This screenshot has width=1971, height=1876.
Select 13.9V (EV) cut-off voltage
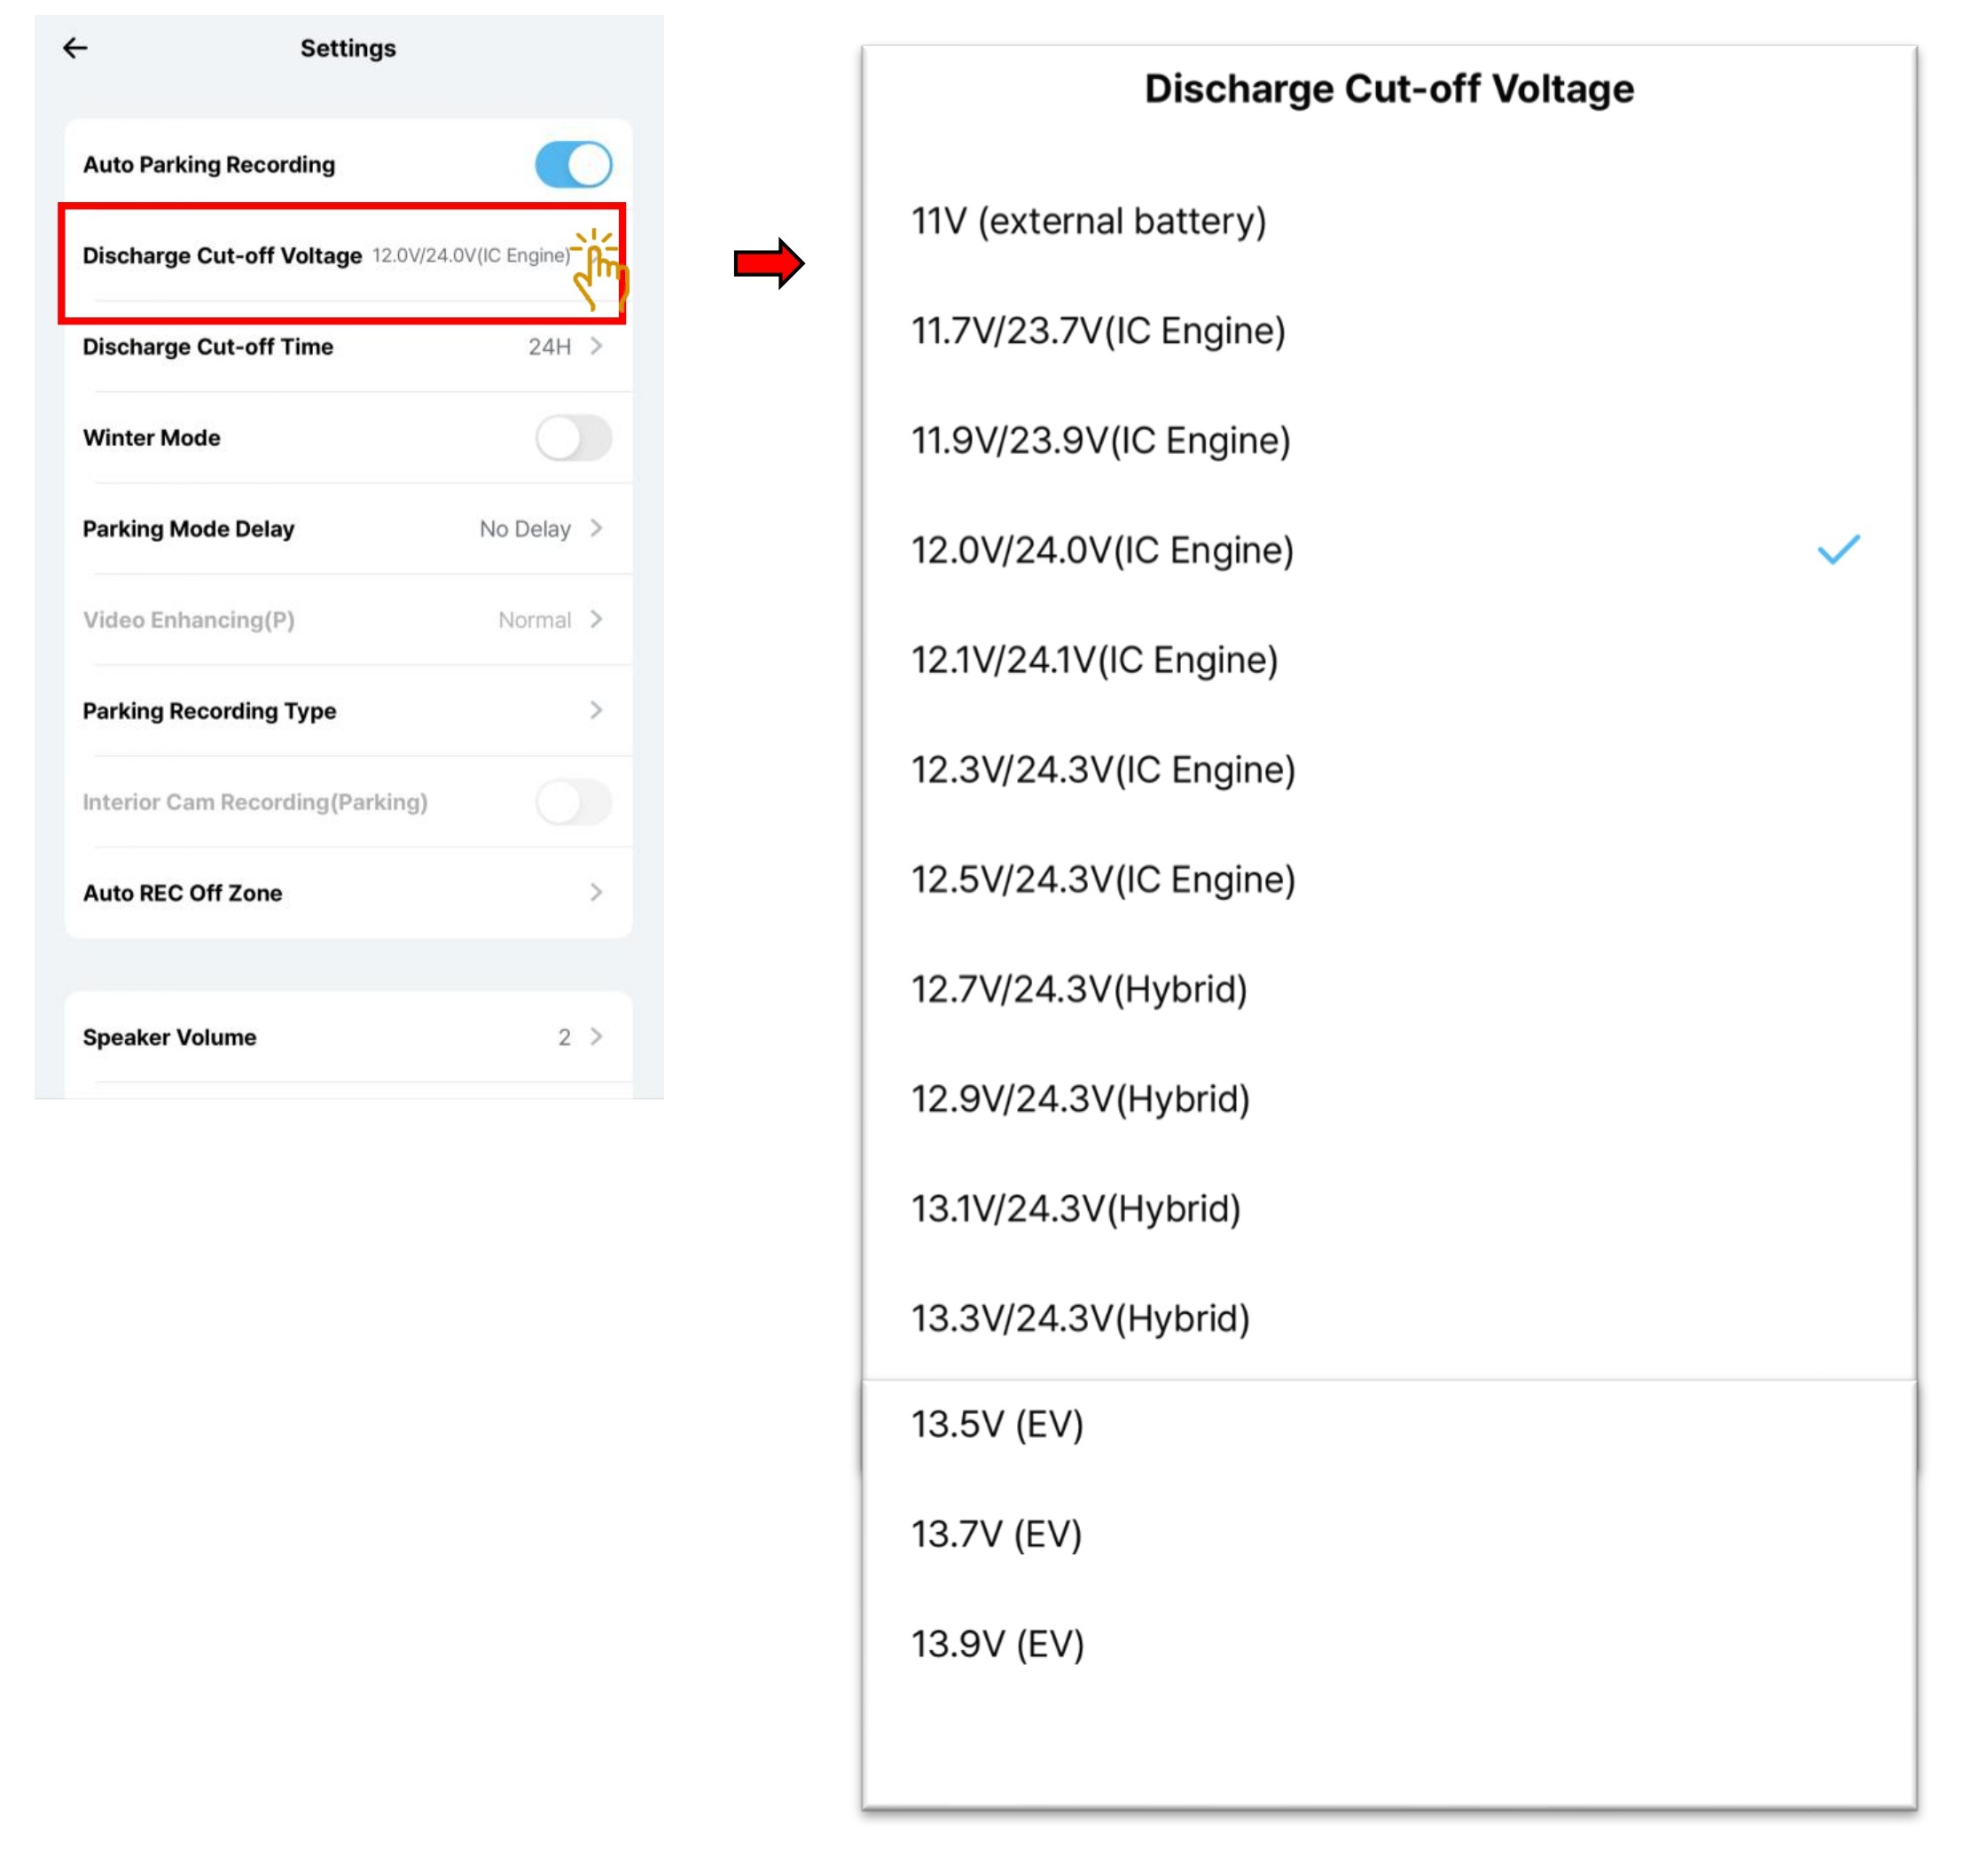click(997, 1644)
